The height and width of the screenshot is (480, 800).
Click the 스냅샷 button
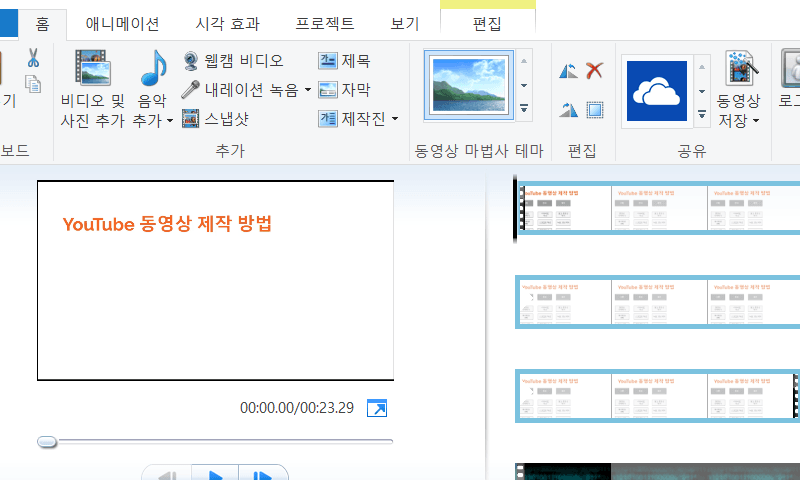215,119
